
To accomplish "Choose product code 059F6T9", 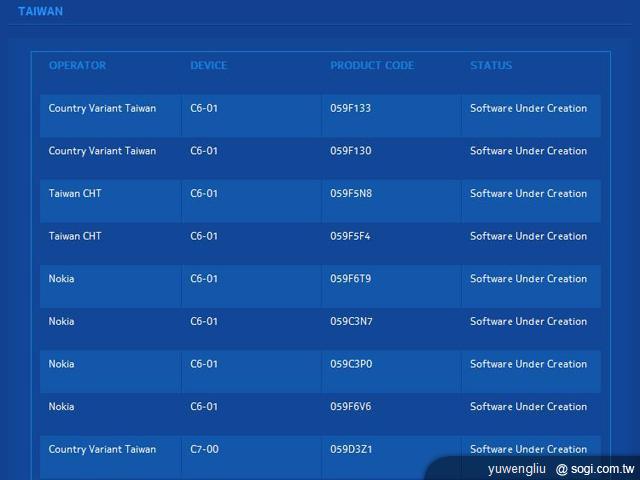I will (x=350, y=279).
